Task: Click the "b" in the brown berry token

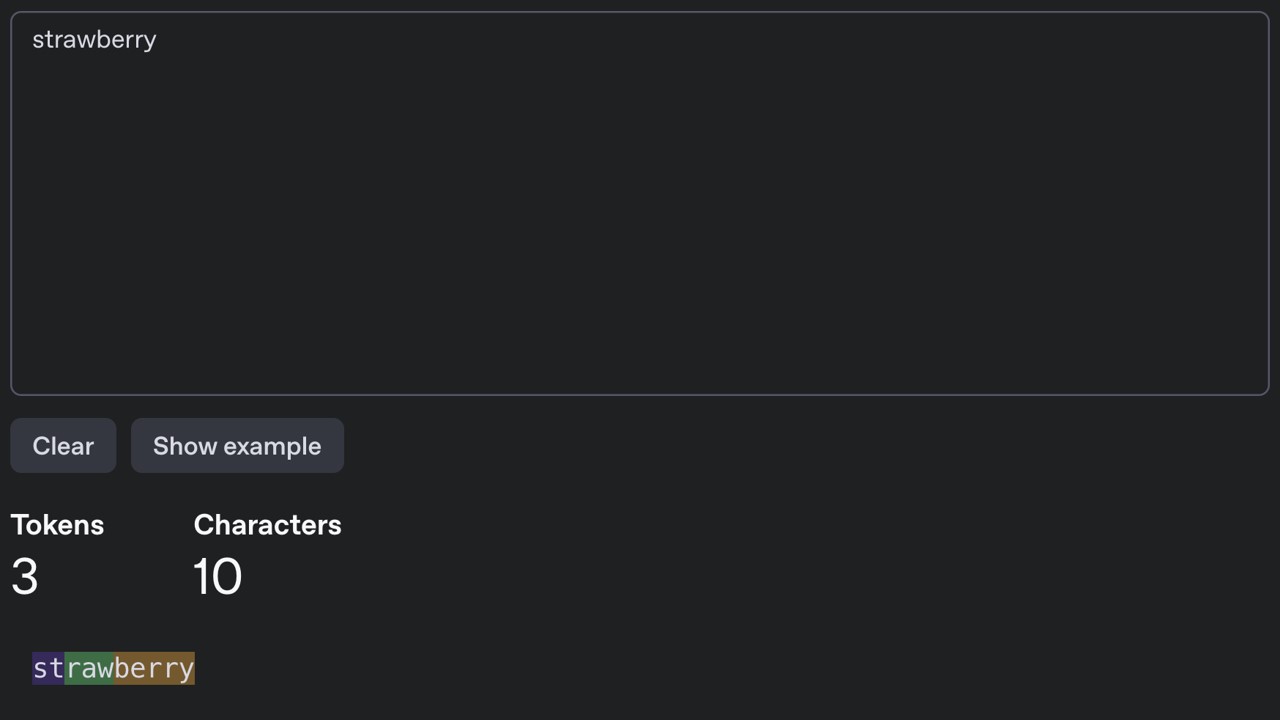Action: coord(122,668)
